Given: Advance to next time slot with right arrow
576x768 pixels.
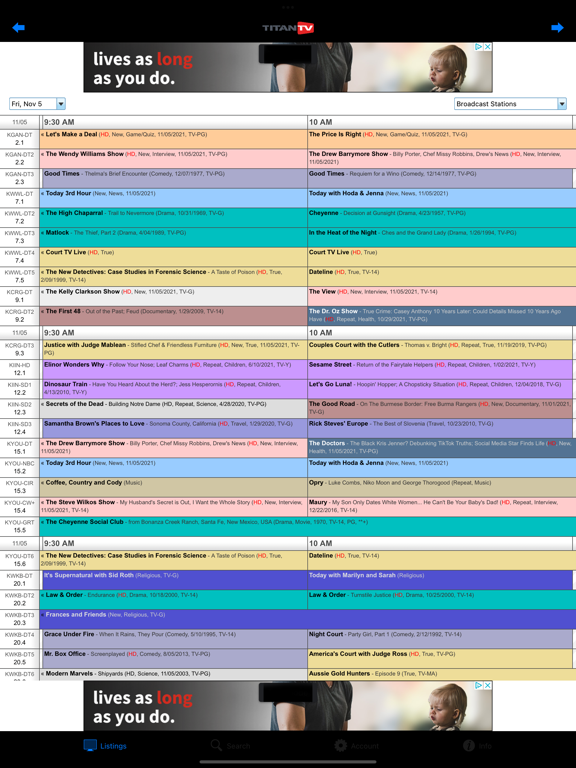Looking at the screenshot, I should tap(557, 27).
